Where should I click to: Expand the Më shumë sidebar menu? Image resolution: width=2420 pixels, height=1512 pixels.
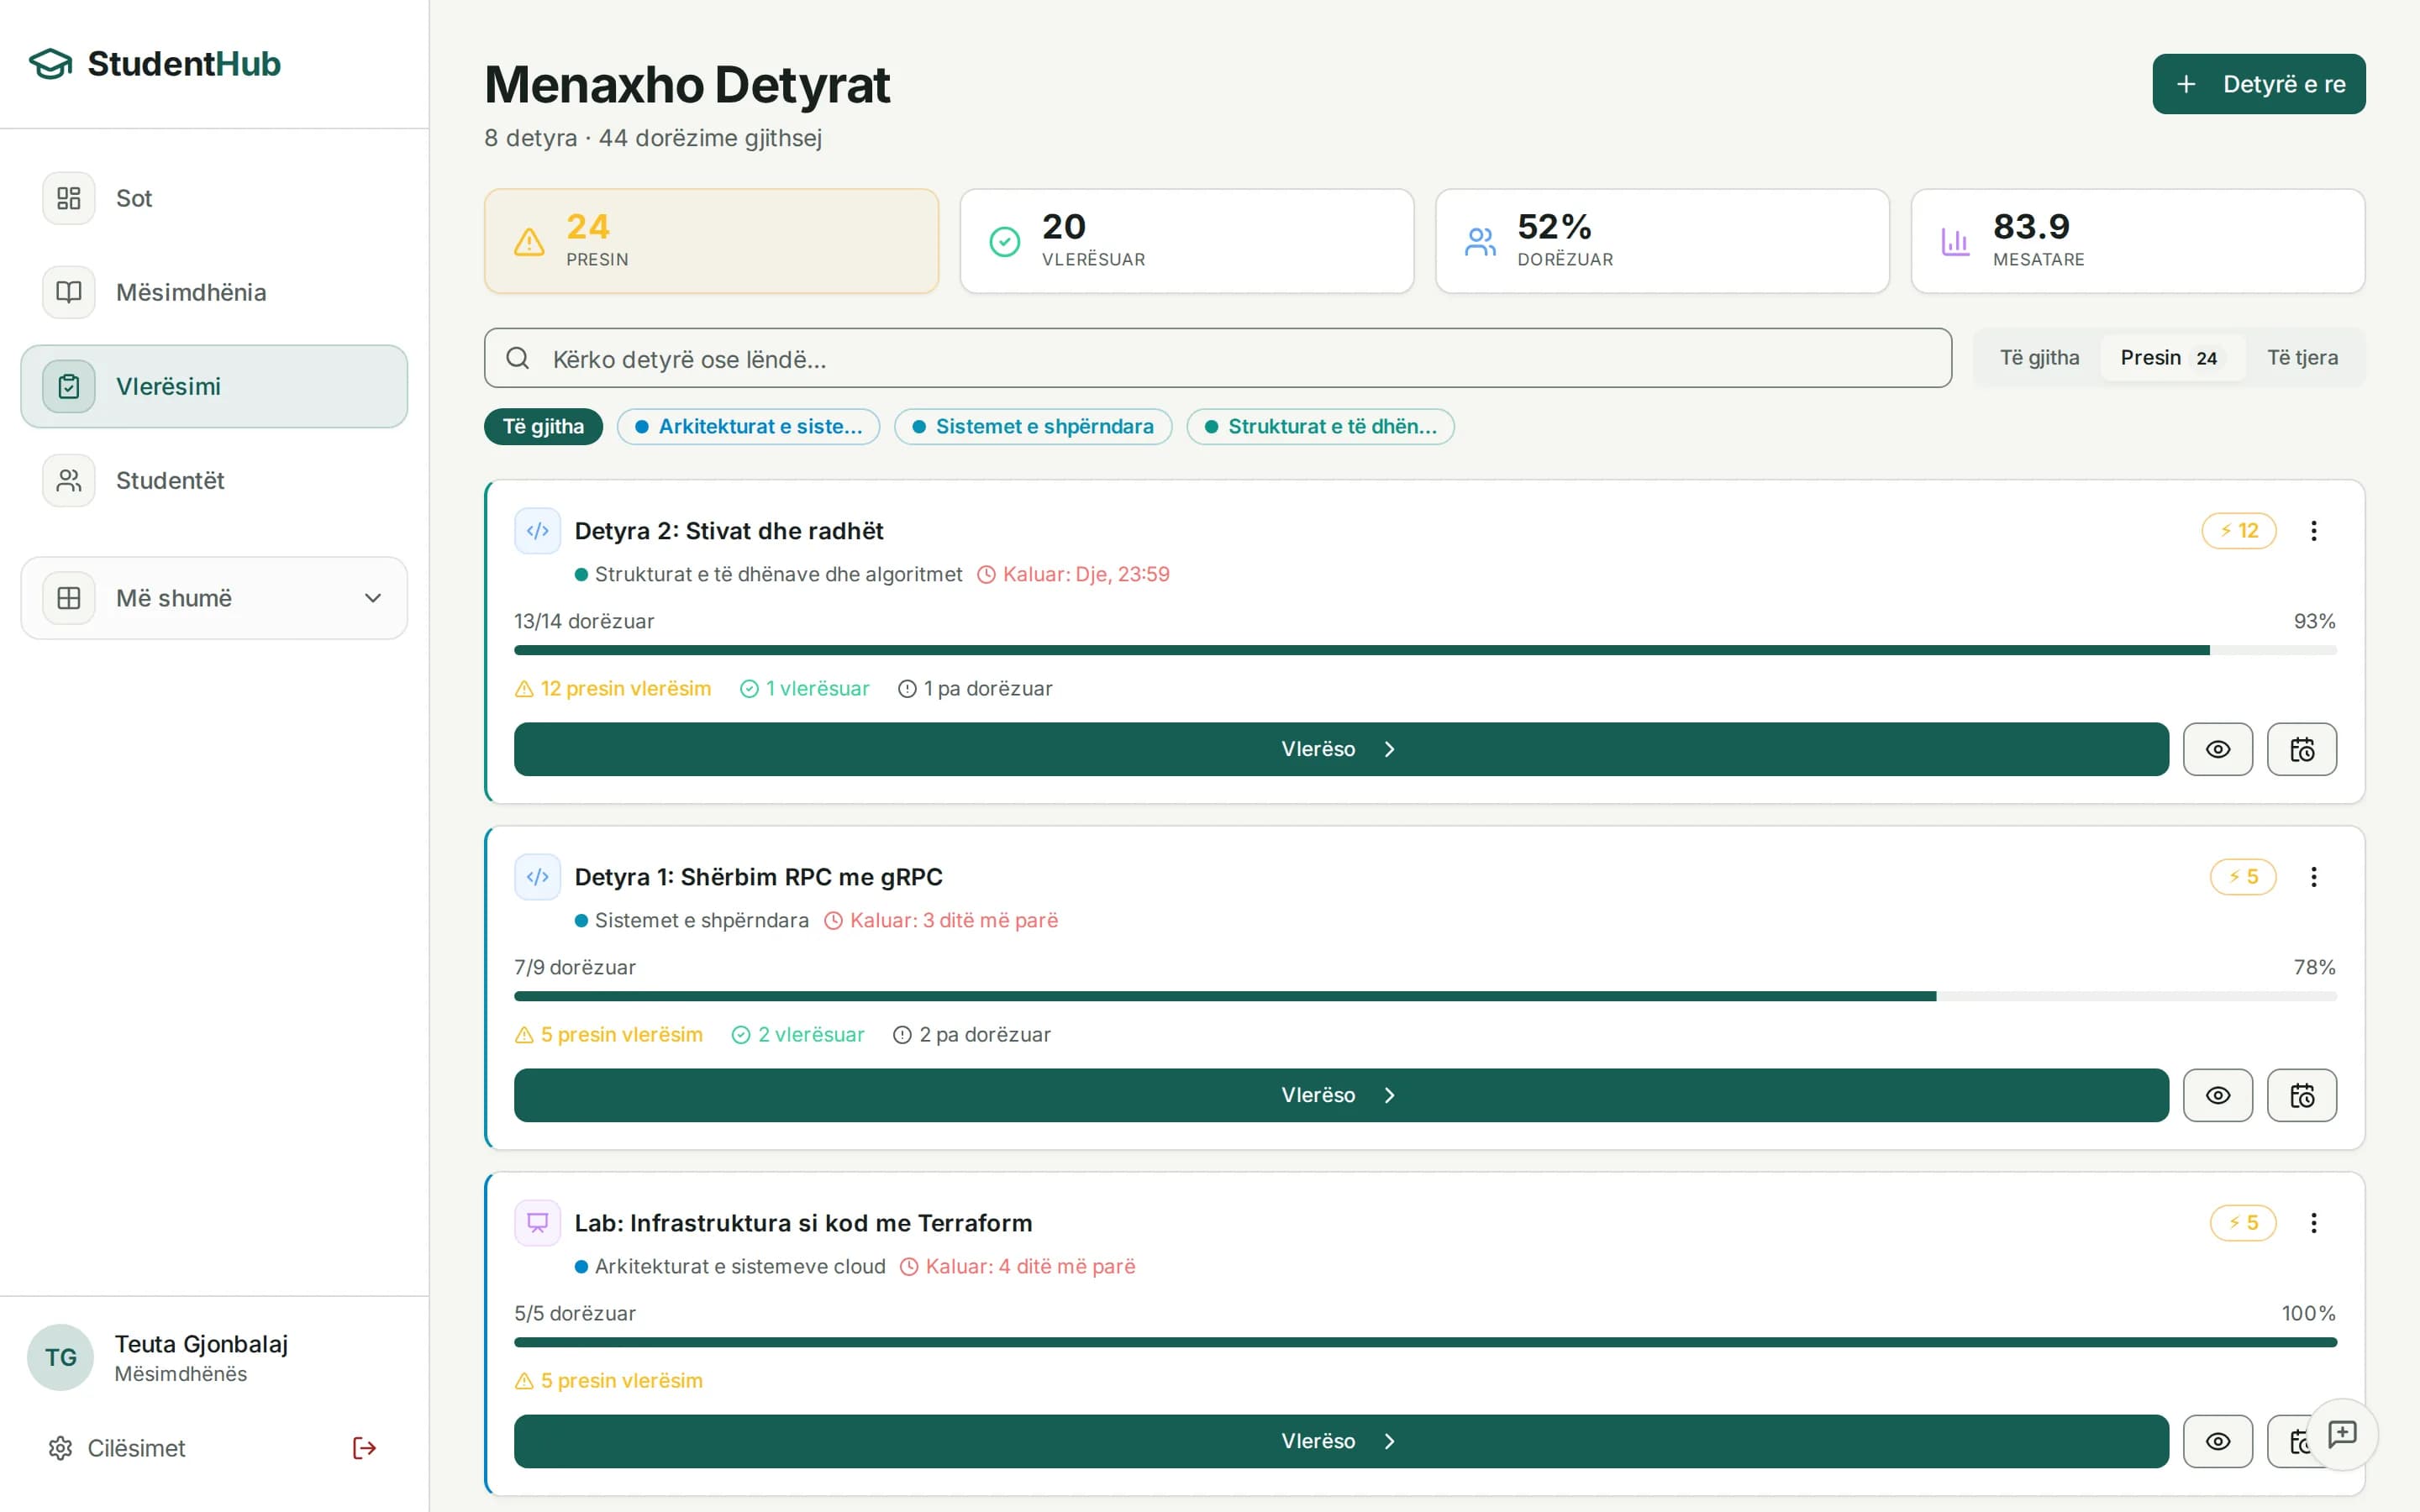pyautogui.click(x=214, y=598)
